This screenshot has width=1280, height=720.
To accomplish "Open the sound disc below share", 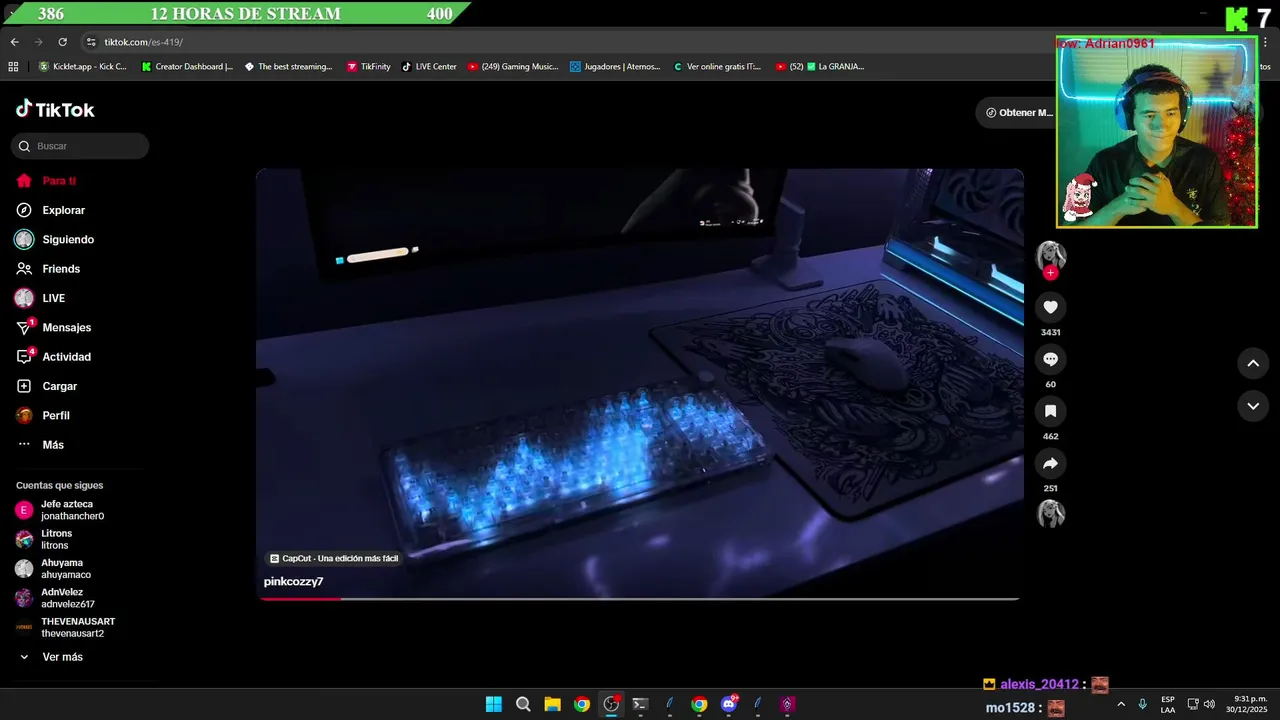I will [1050, 514].
